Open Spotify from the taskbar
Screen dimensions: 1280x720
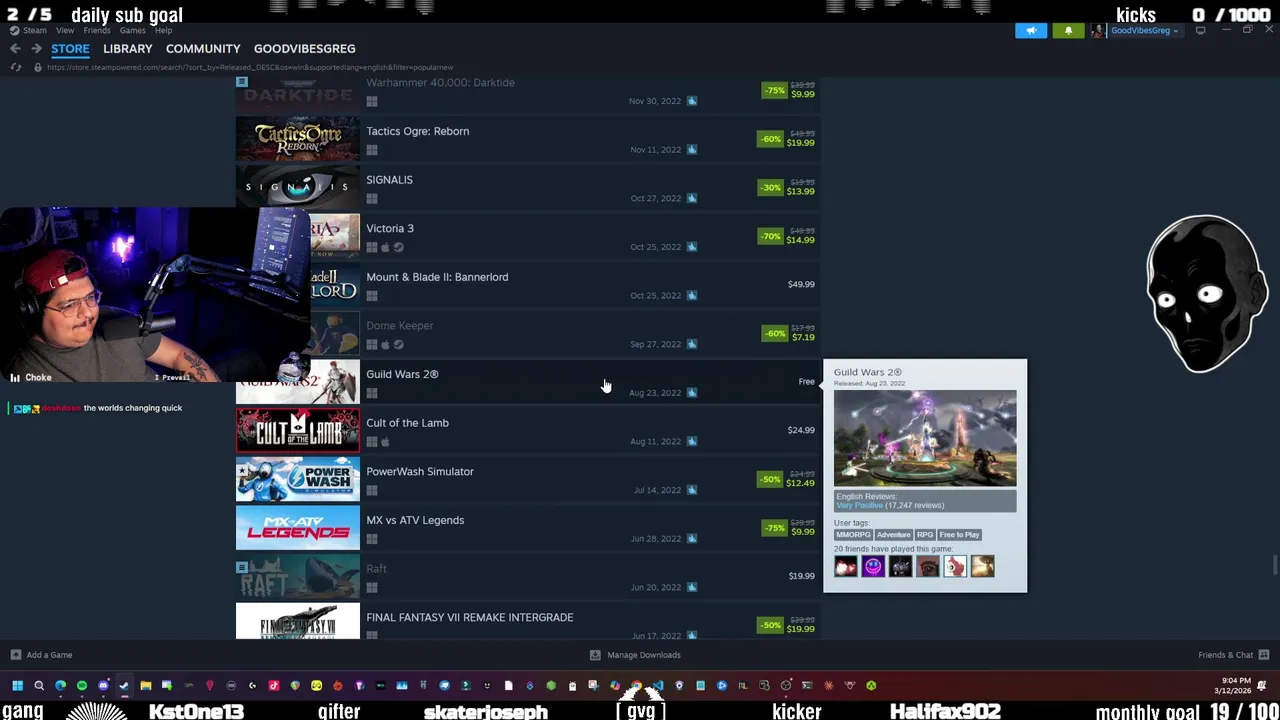pos(82,686)
